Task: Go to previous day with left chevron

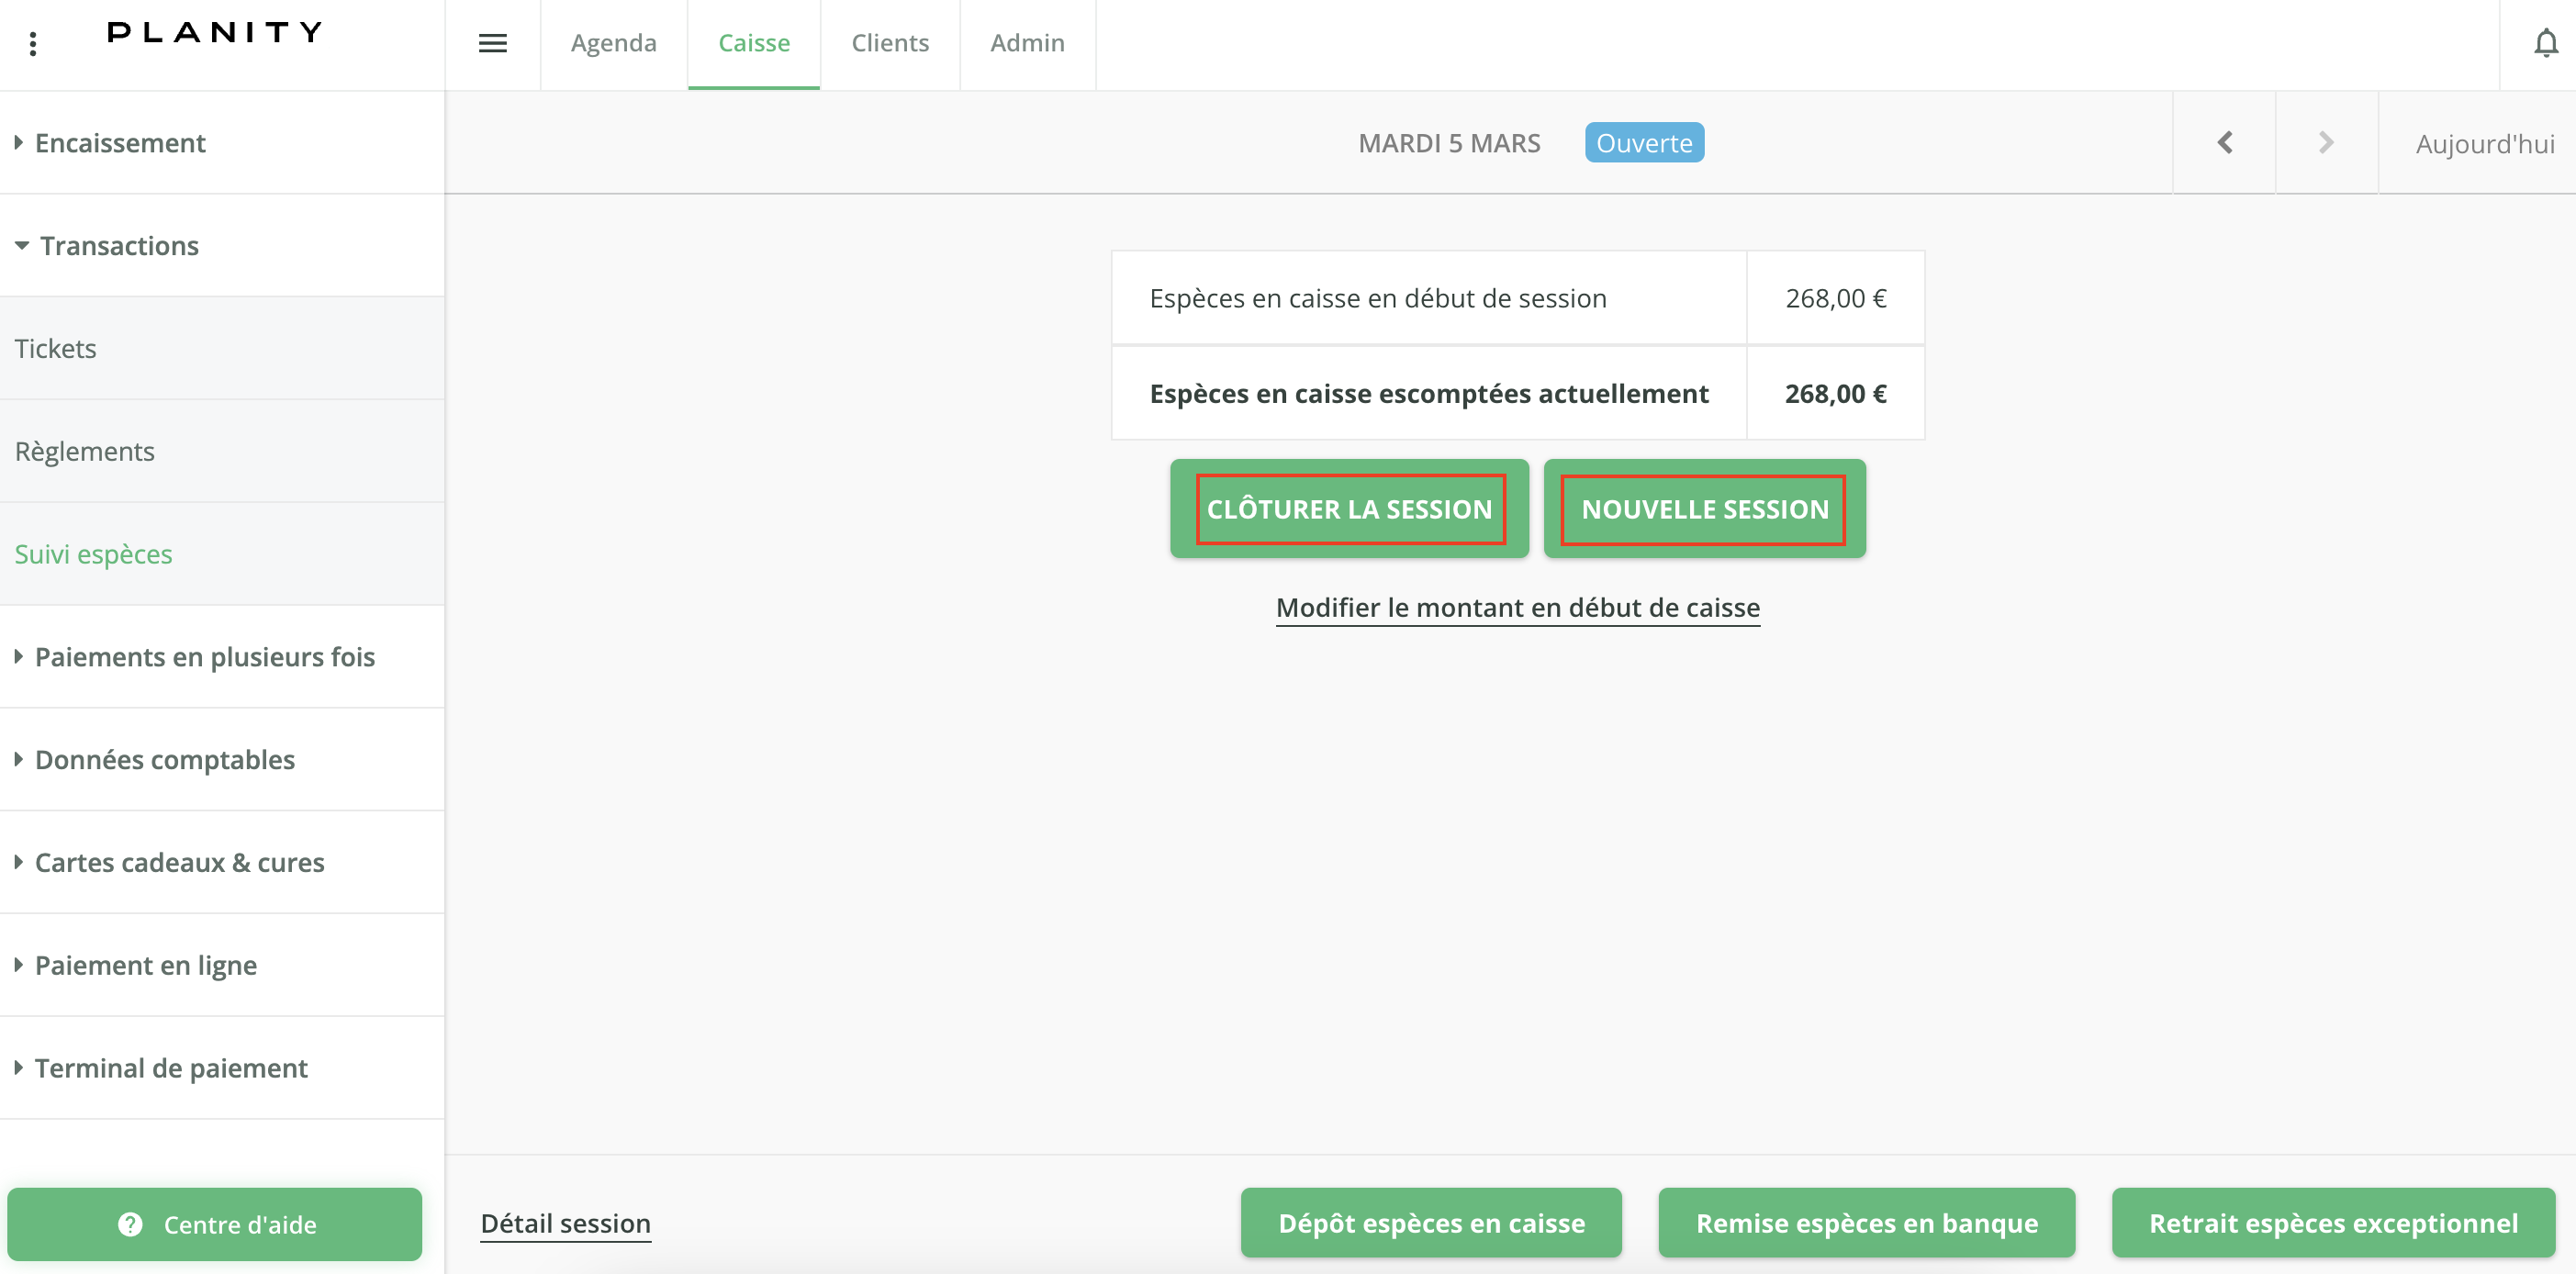Action: (x=2224, y=143)
